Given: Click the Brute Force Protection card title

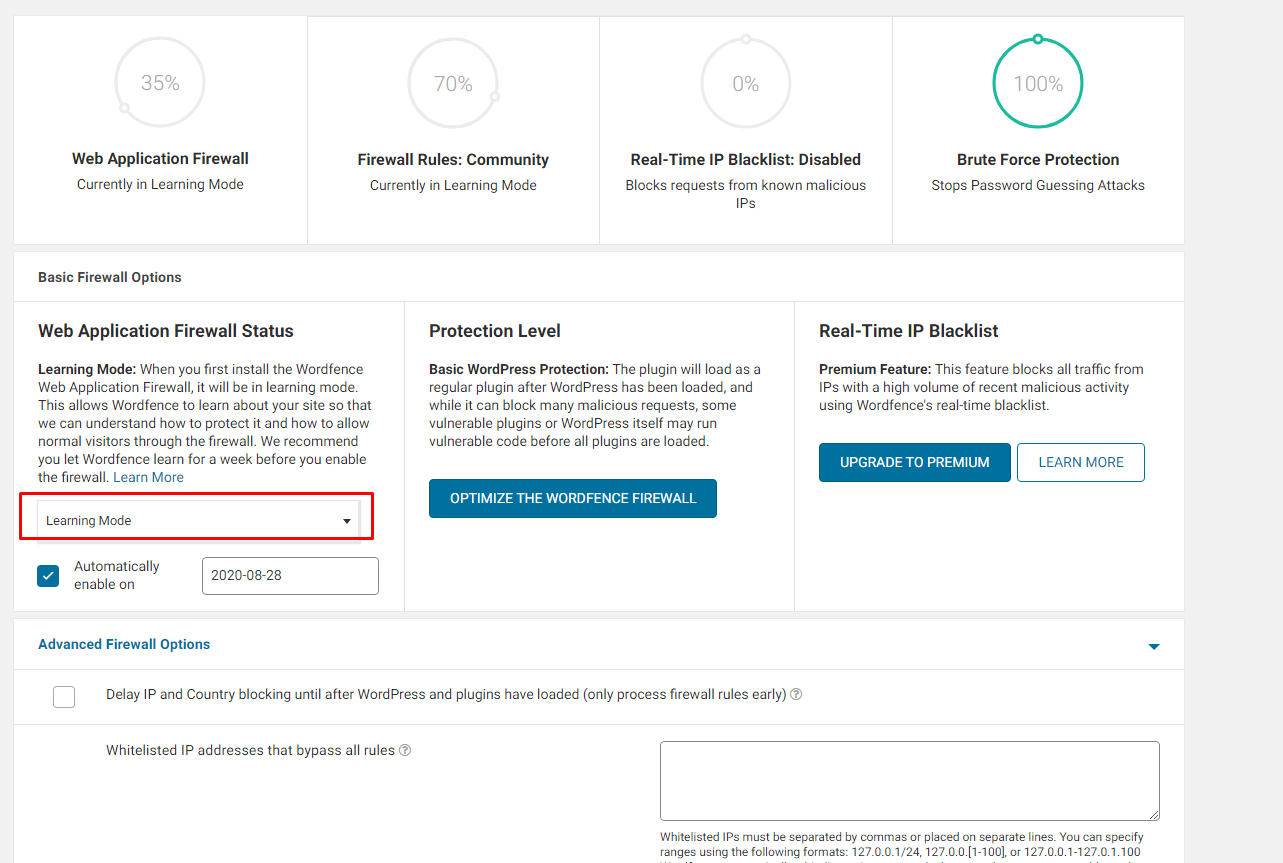Looking at the screenshot, I should [1038, 159].
